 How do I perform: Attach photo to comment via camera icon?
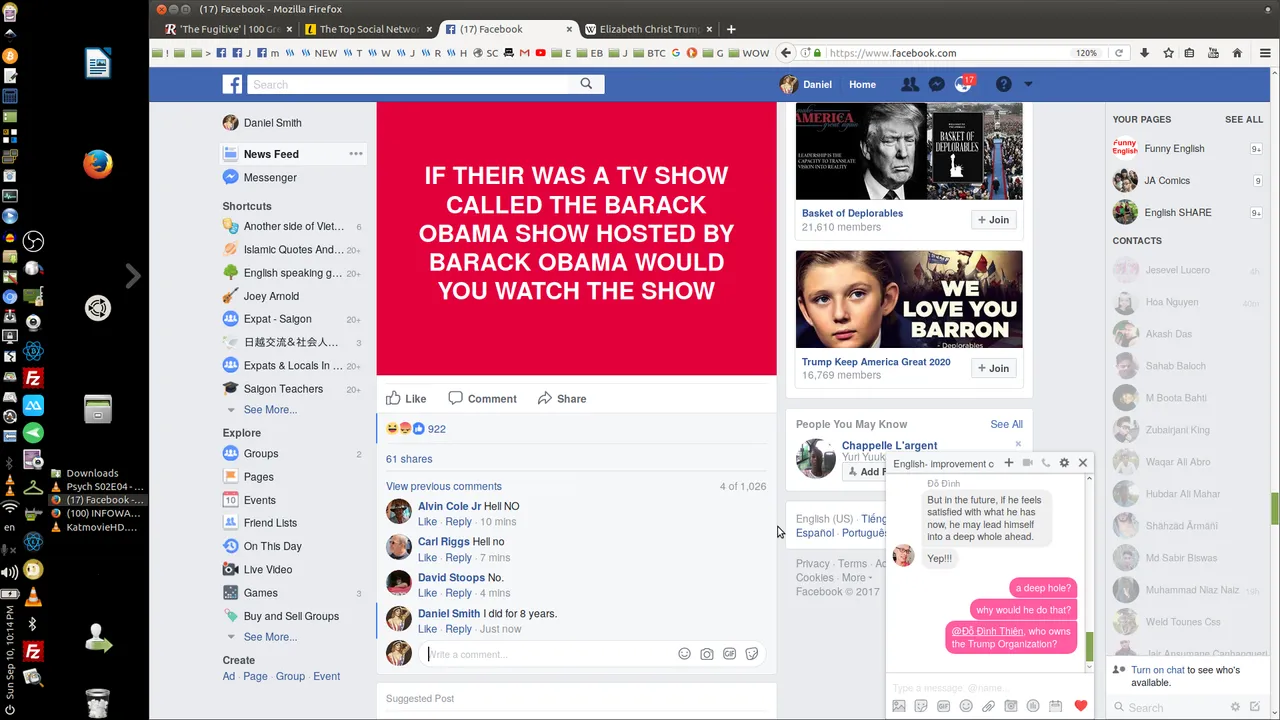(x=707, y=654)
